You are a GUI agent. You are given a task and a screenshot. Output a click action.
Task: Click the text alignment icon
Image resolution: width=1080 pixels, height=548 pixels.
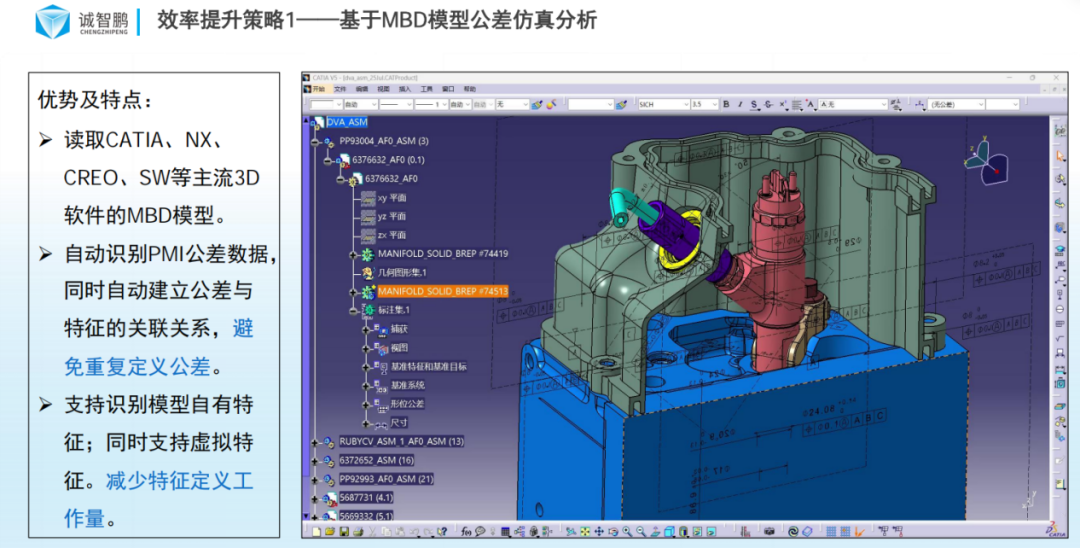tap(797, 105)
